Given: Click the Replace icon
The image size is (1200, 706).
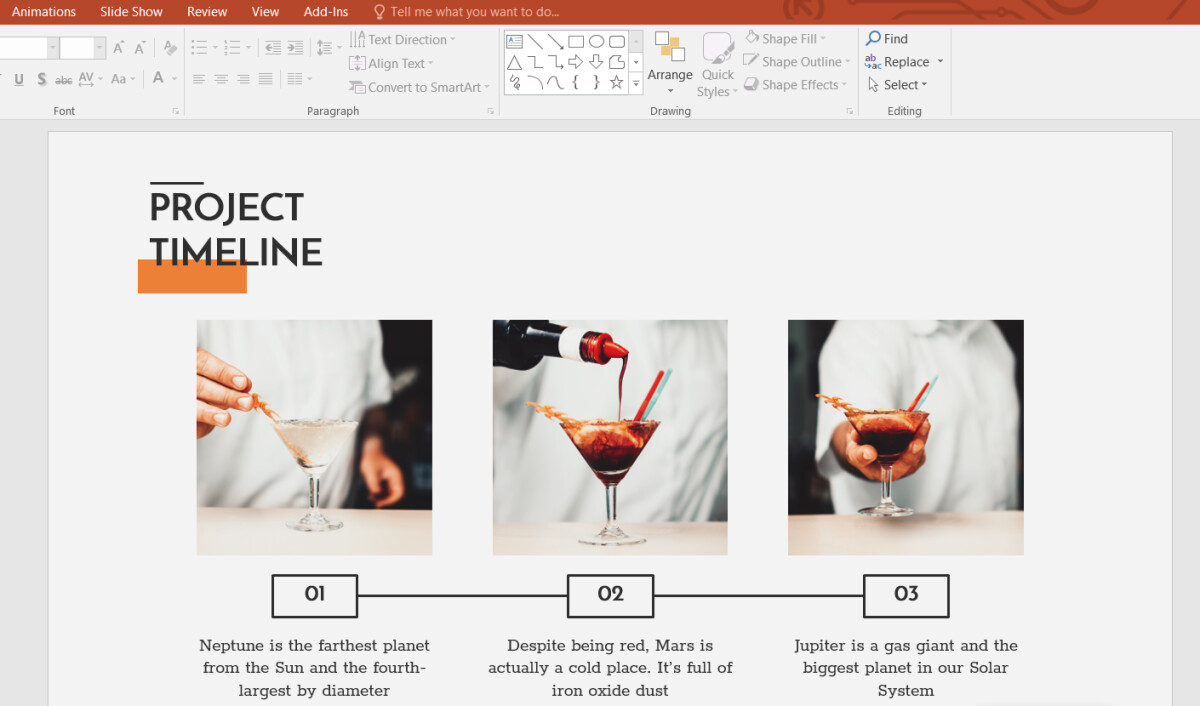Looking at the screenshot, I should (899, 61).
